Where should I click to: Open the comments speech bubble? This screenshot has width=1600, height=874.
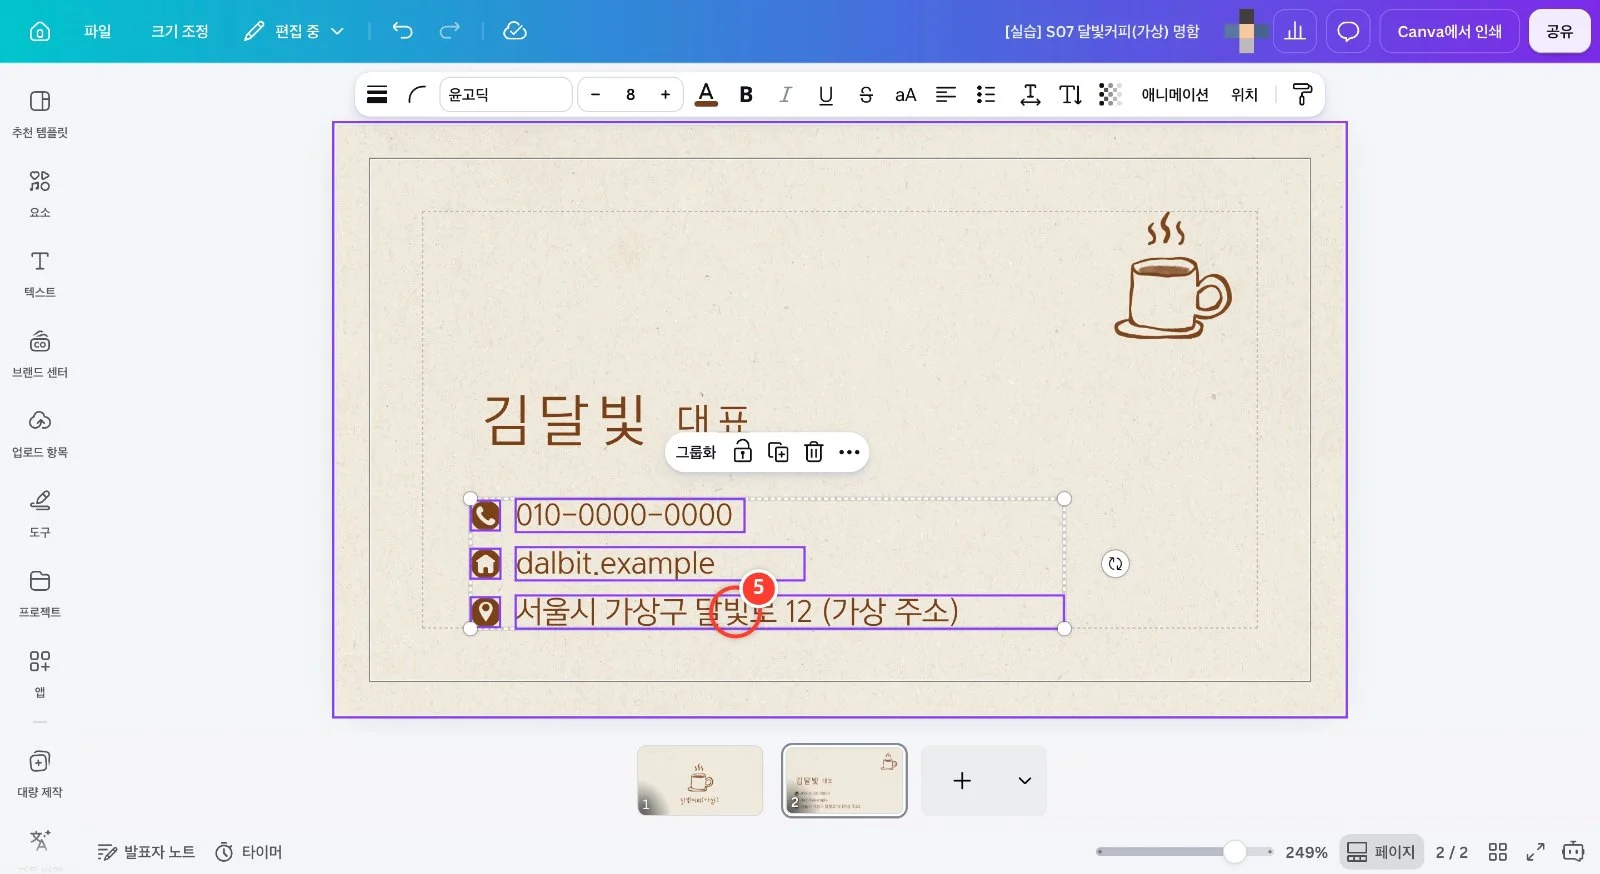[1348, 31]
